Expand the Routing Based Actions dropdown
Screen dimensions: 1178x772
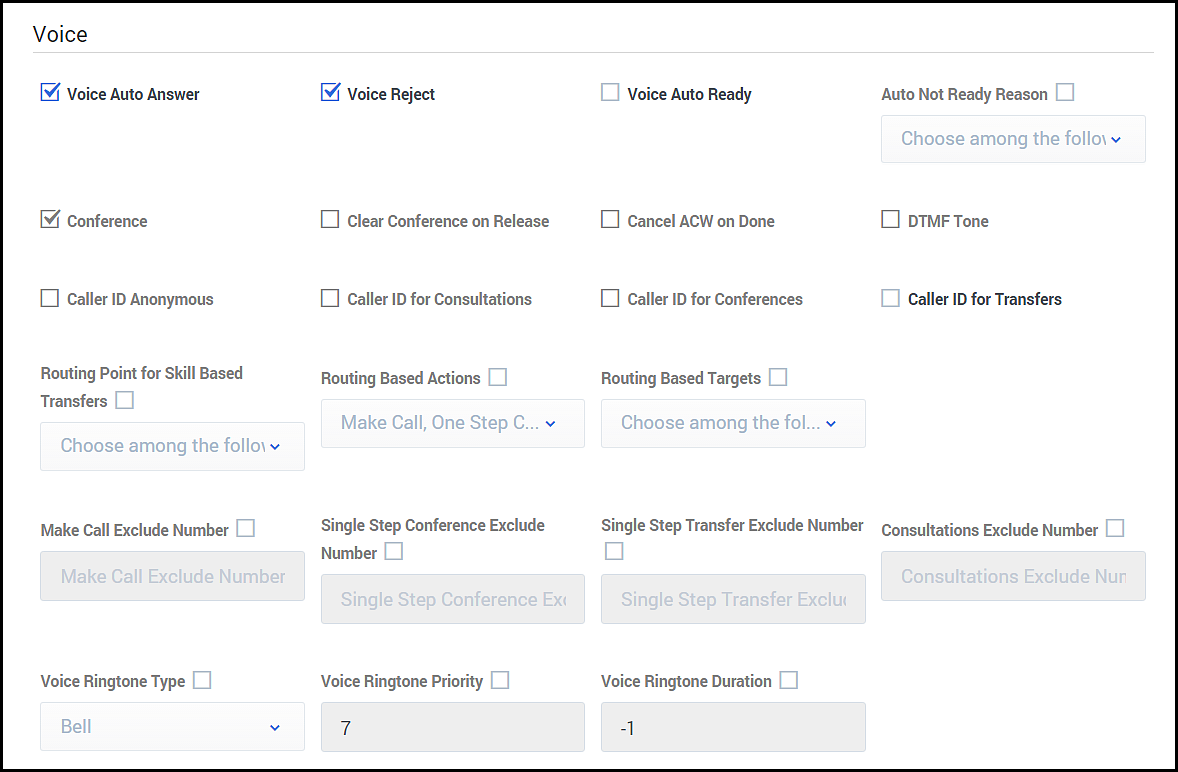click(452, 423)
